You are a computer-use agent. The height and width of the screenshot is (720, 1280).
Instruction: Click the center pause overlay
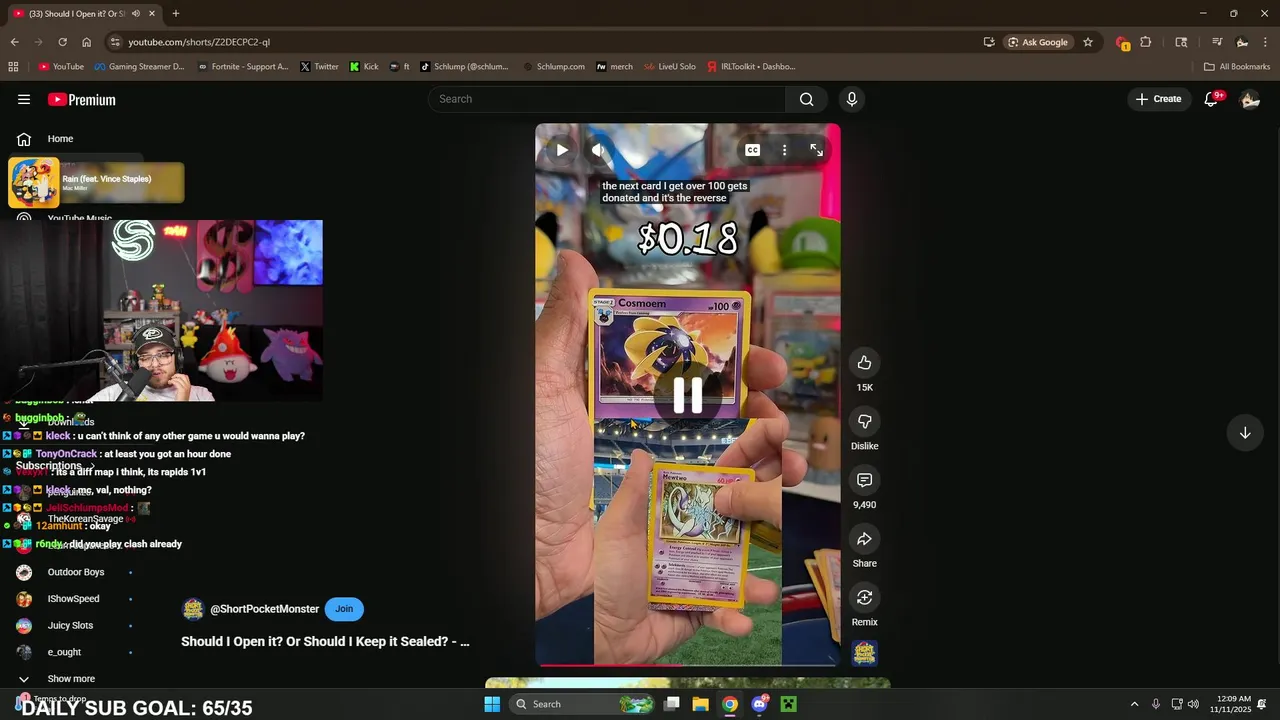tap(688, 396)
